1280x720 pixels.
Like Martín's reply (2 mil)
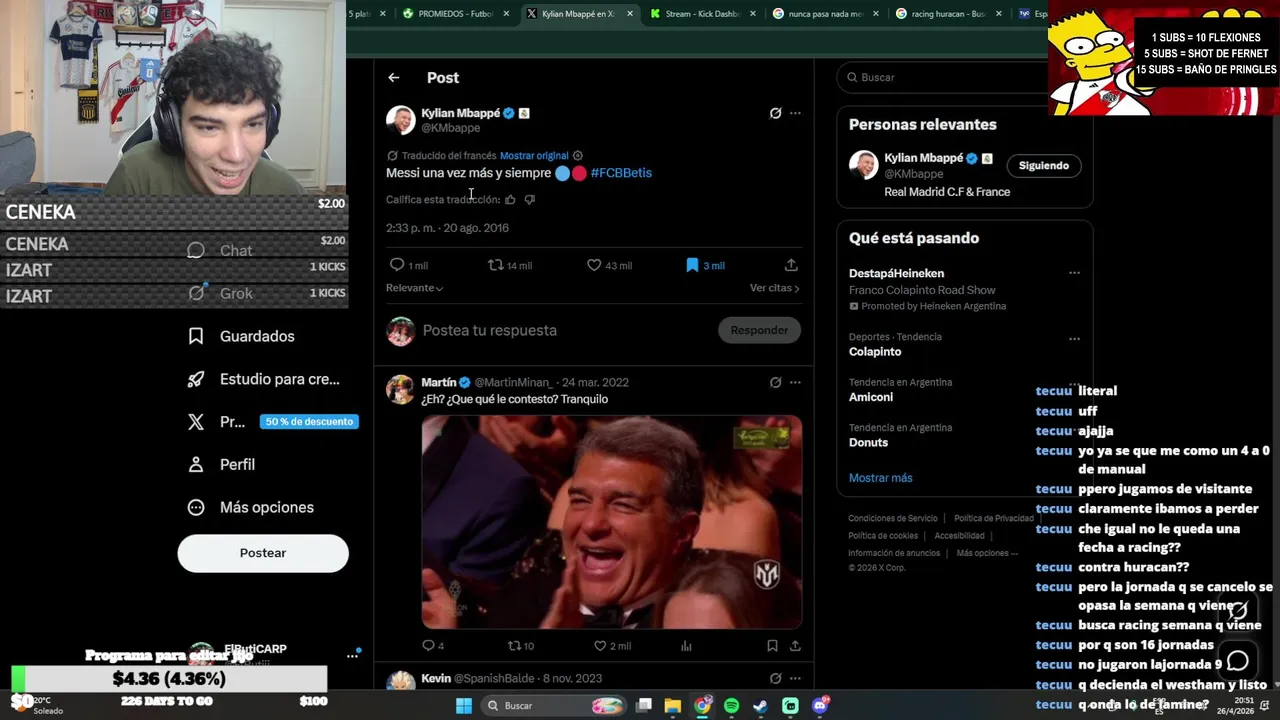pyautogui.click(x=613, y=646)
